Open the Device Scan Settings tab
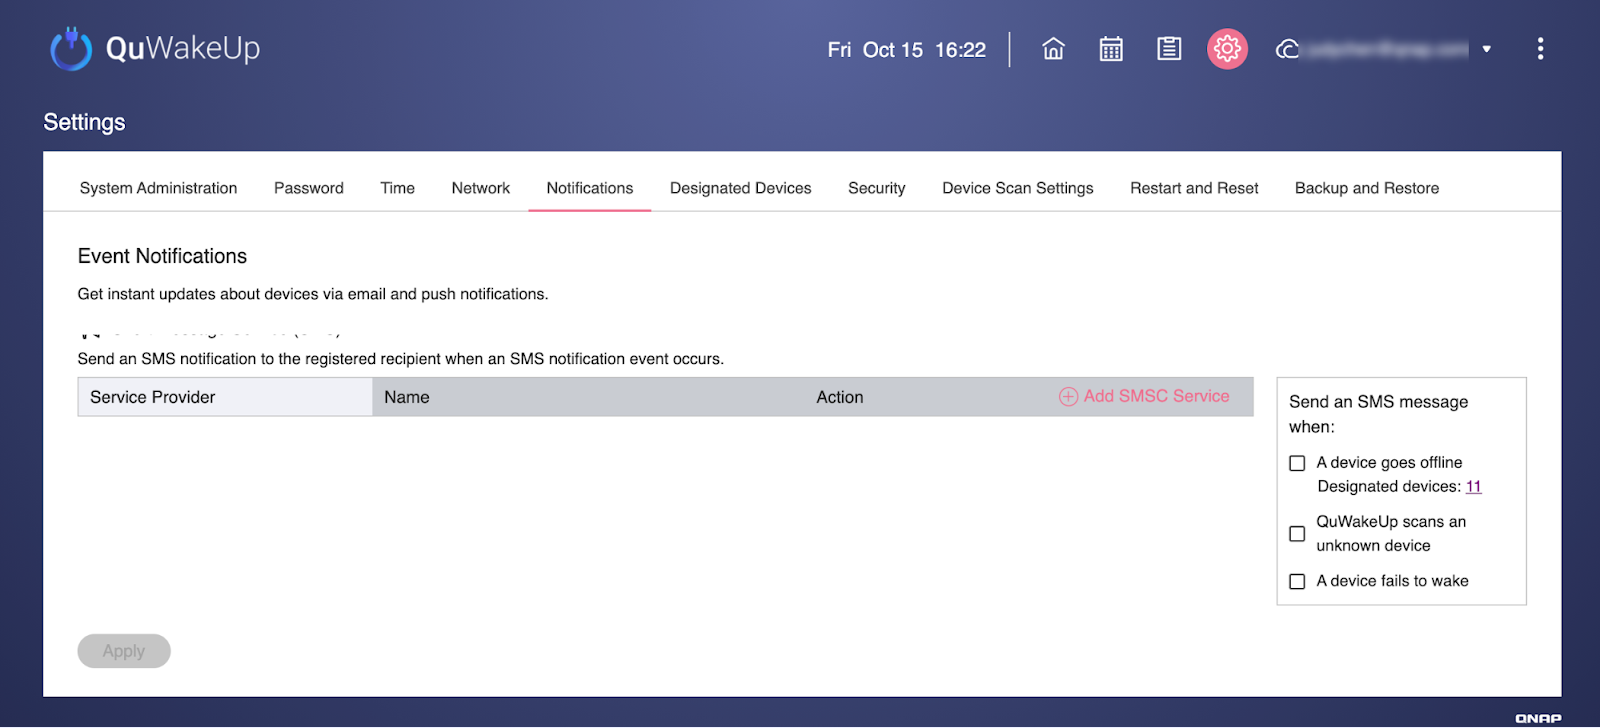The height and width of the screenshot is (728, 1600). 1017,188
